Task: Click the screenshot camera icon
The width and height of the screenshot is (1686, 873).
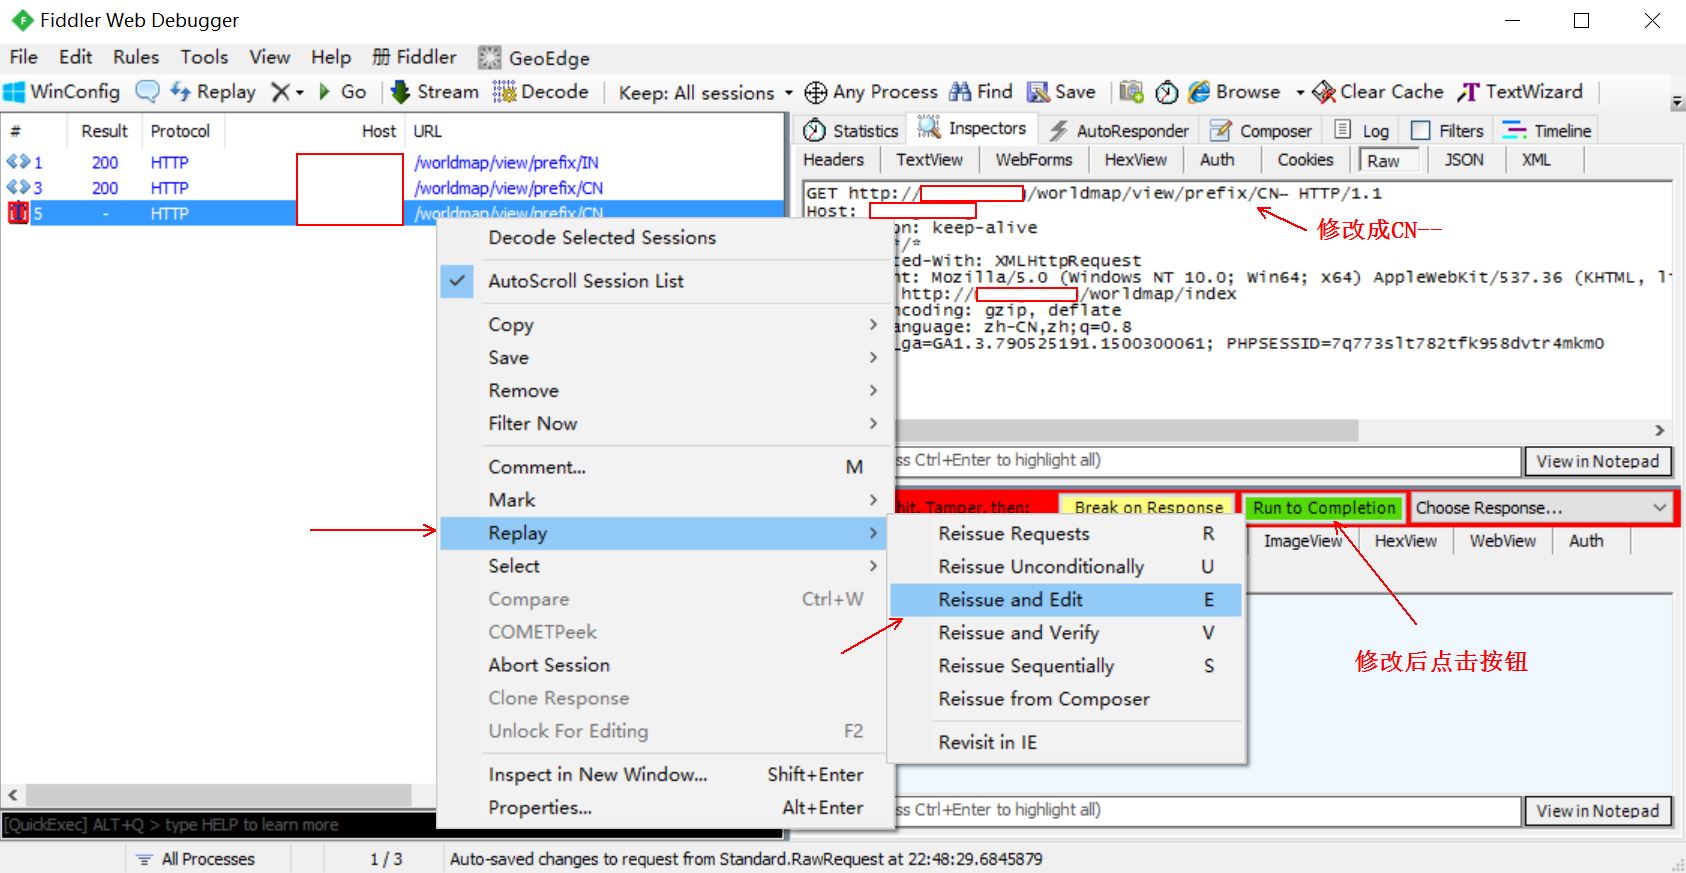Action: click(x=1131, y=92)
